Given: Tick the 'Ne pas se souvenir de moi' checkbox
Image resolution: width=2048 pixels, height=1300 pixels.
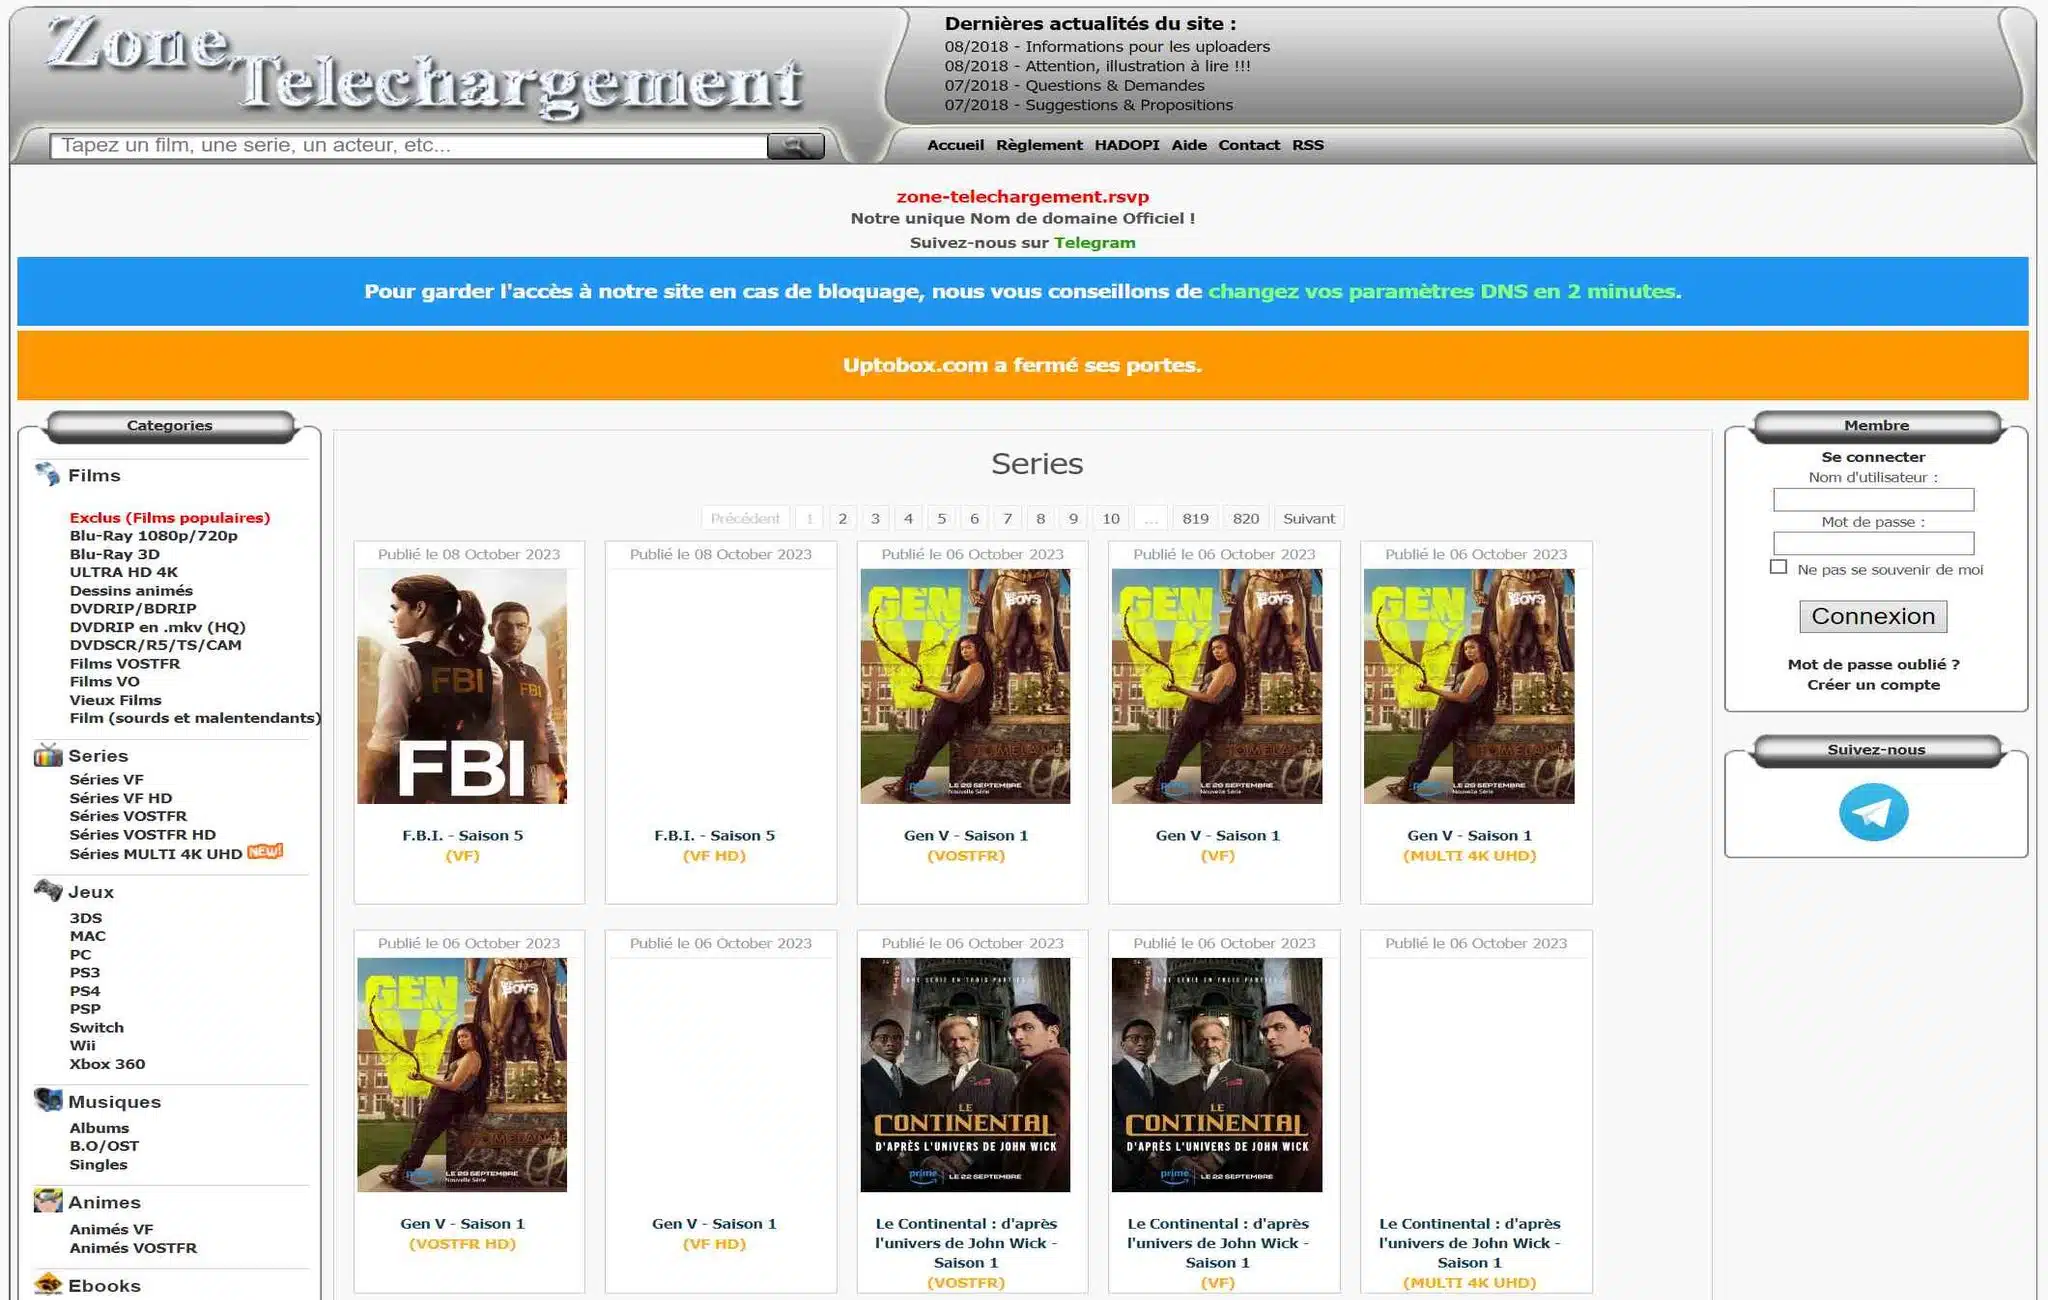Looking at the screenshot, I should pyautogui.click(x=1778, y=567).
